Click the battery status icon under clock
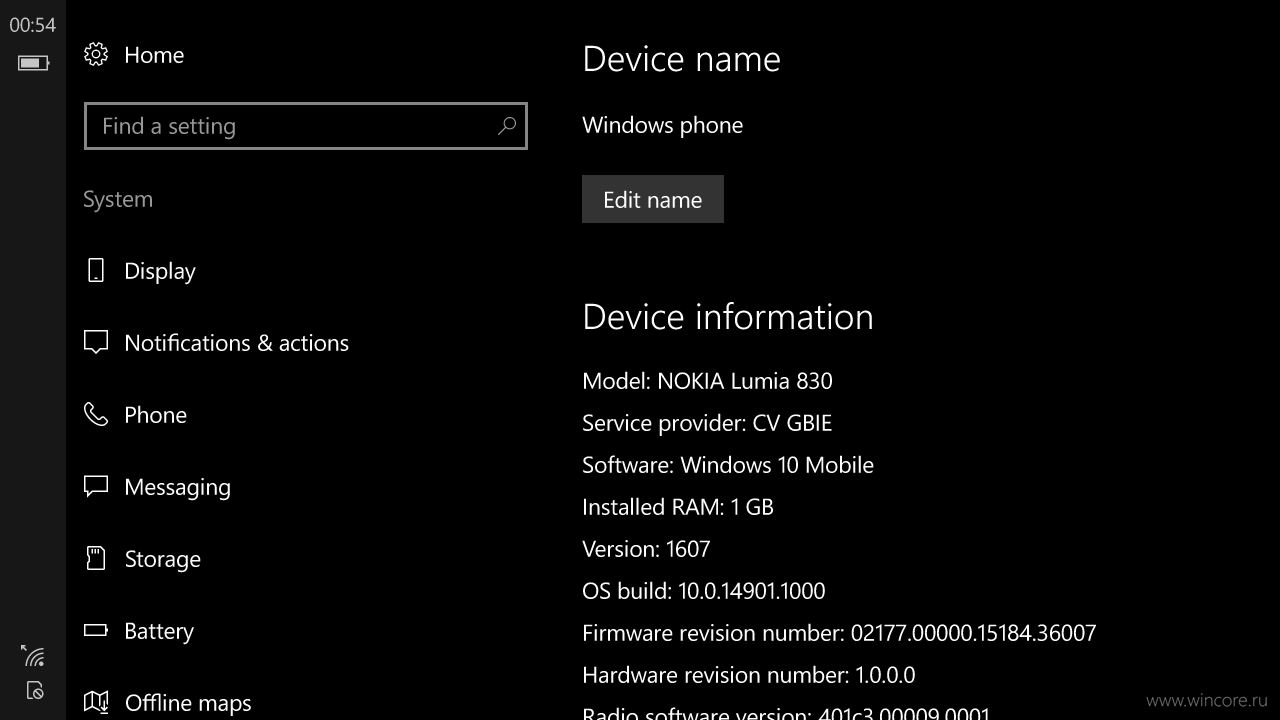The width and height of the screenshot is (1280, 720). click(x=33, y=63)
